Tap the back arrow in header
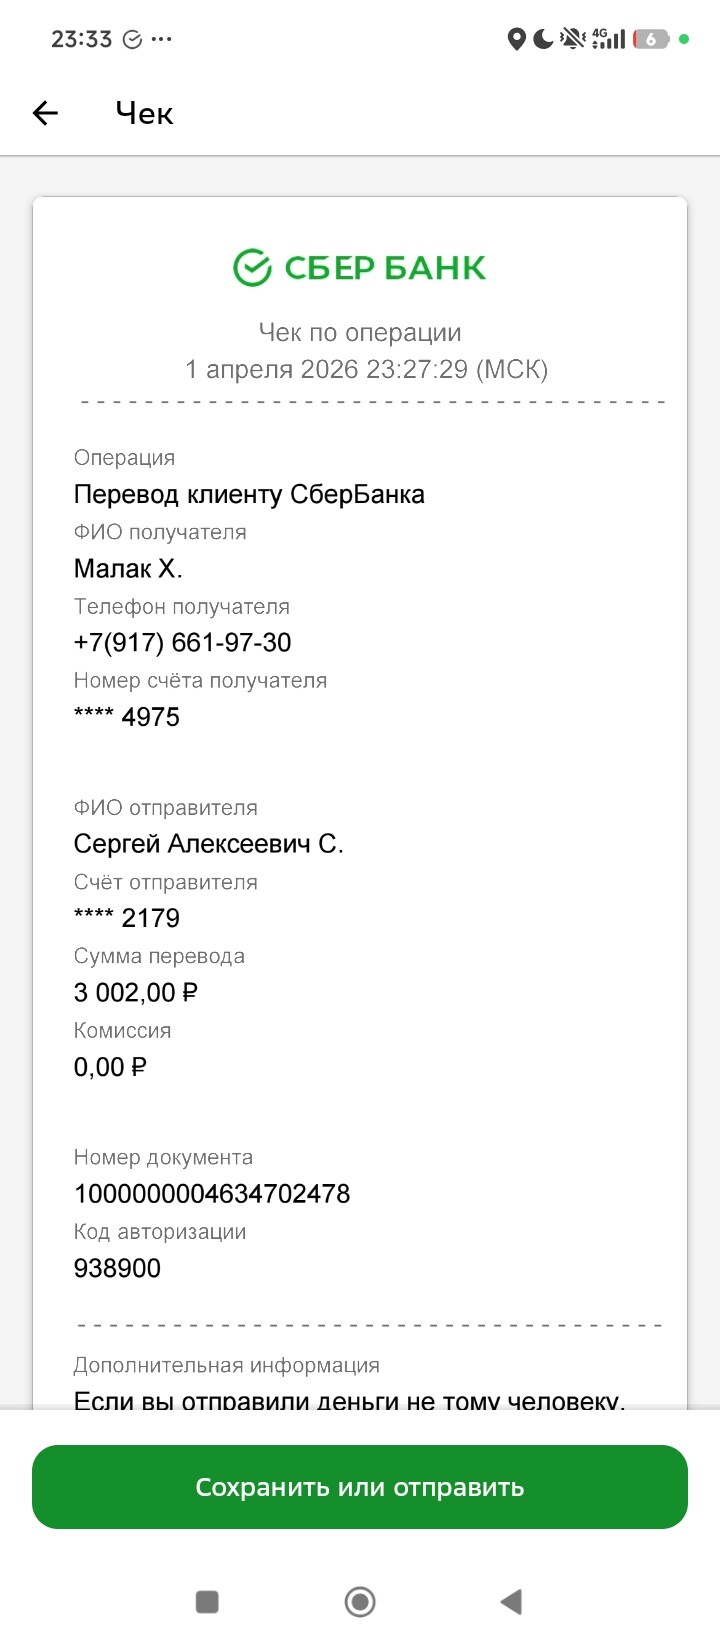Image resolution: width=720 pixels, height=1640 pixels. [46, 113]
